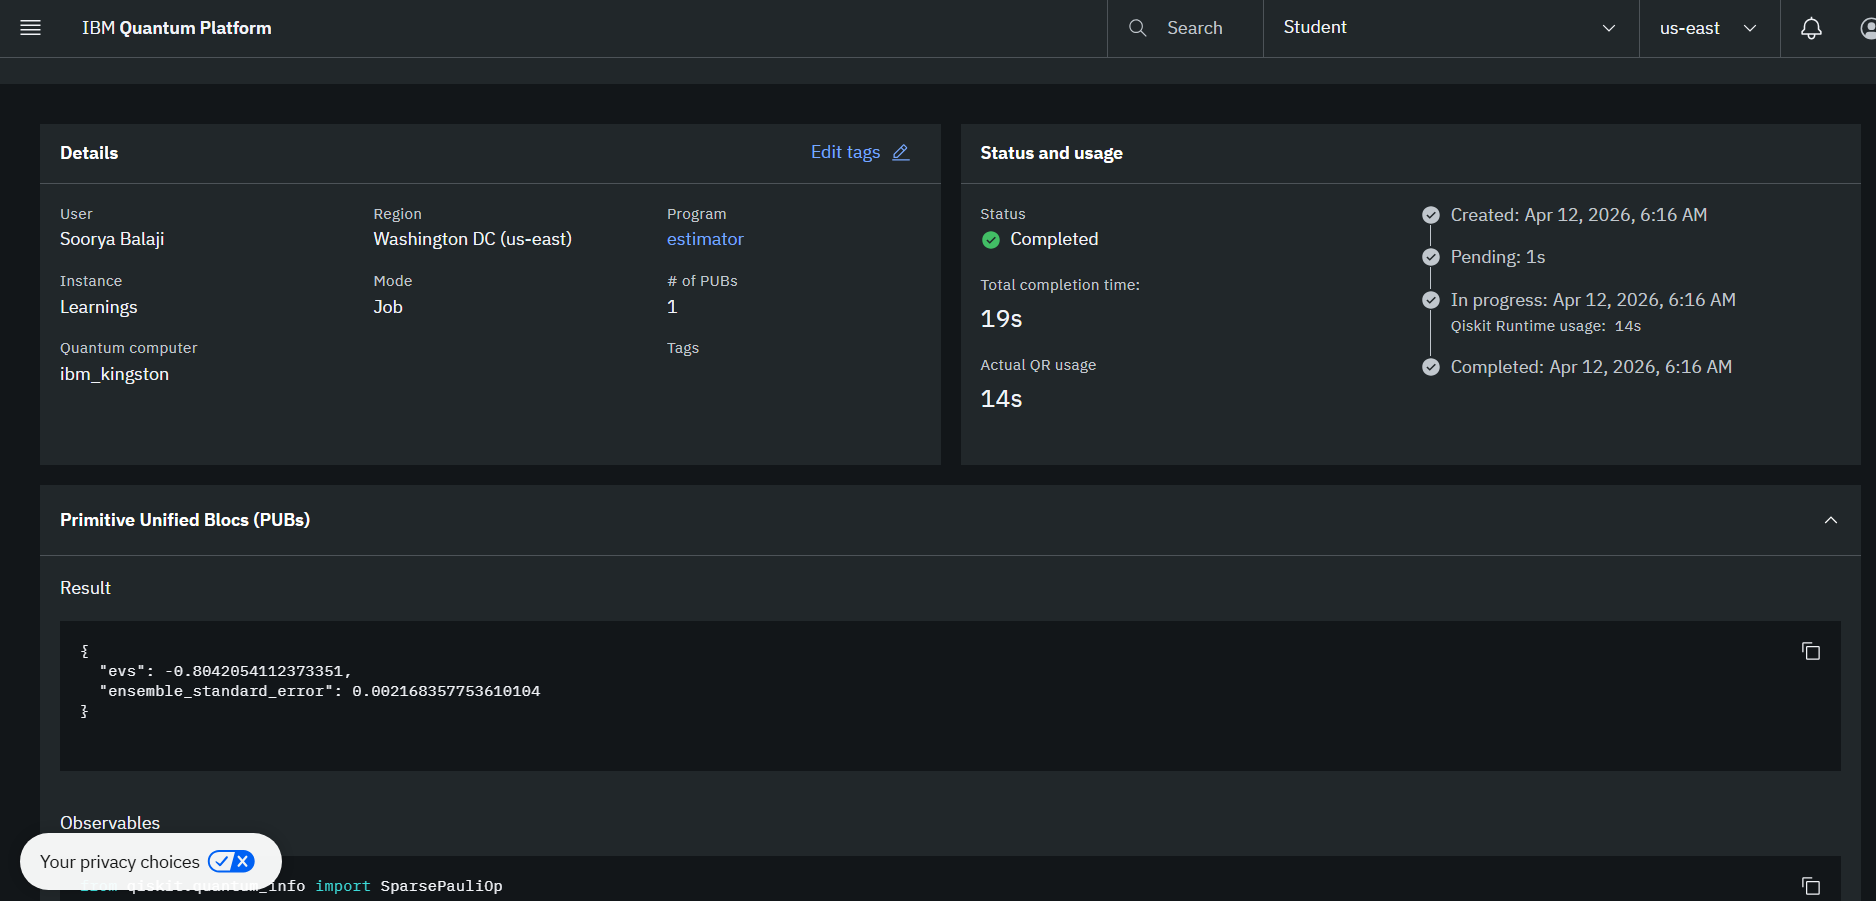Click the Pending: 1s entry
This screenshot has height=901, width=1876.
[1498, 257]
